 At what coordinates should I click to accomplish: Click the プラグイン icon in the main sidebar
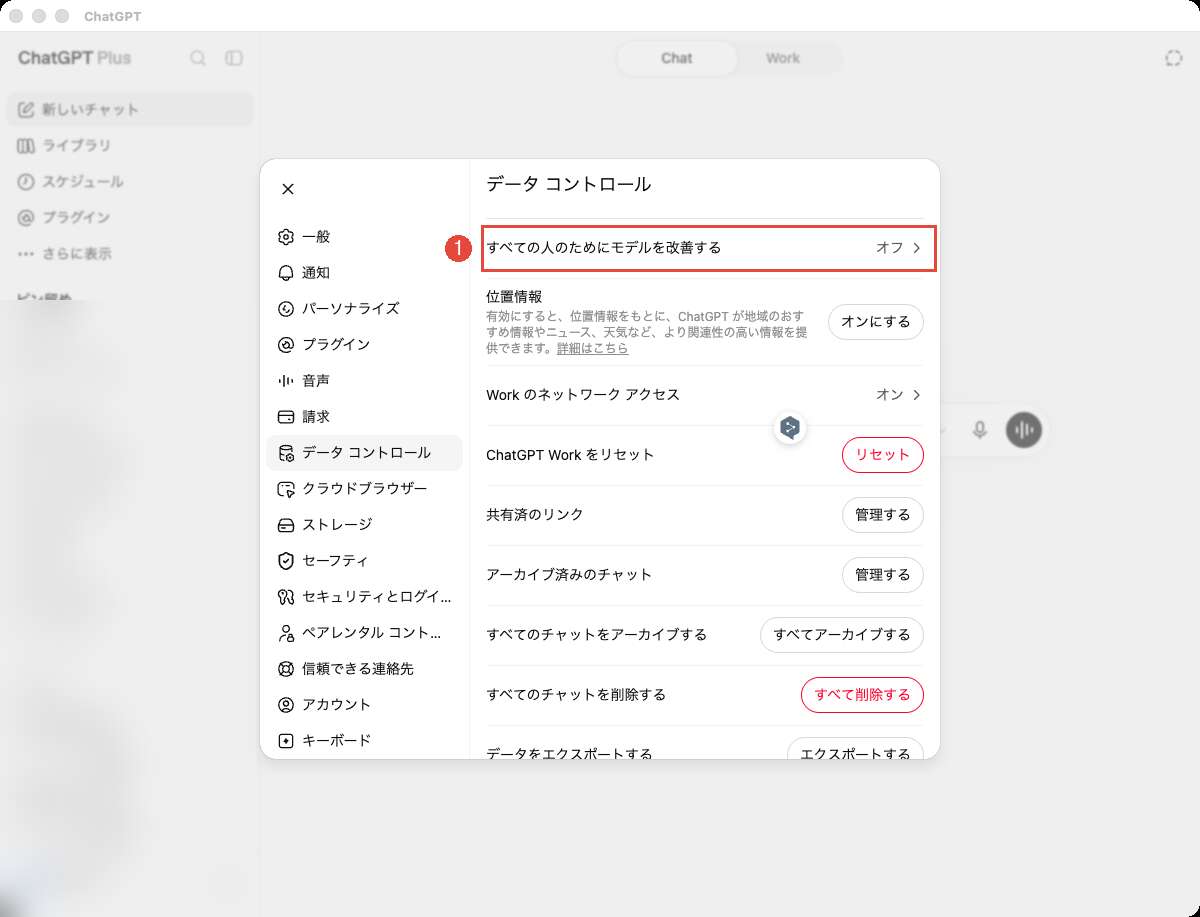click(x=26, y=217)
